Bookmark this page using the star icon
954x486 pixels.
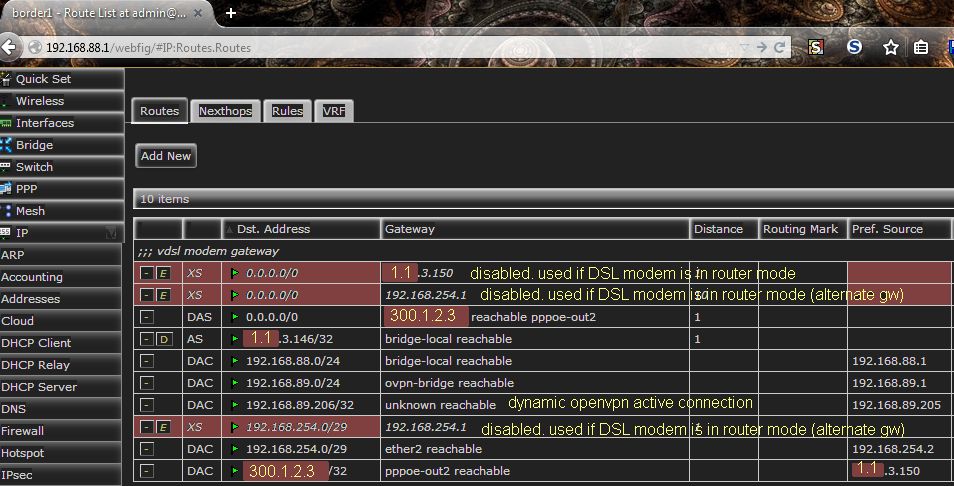point(890,47)
